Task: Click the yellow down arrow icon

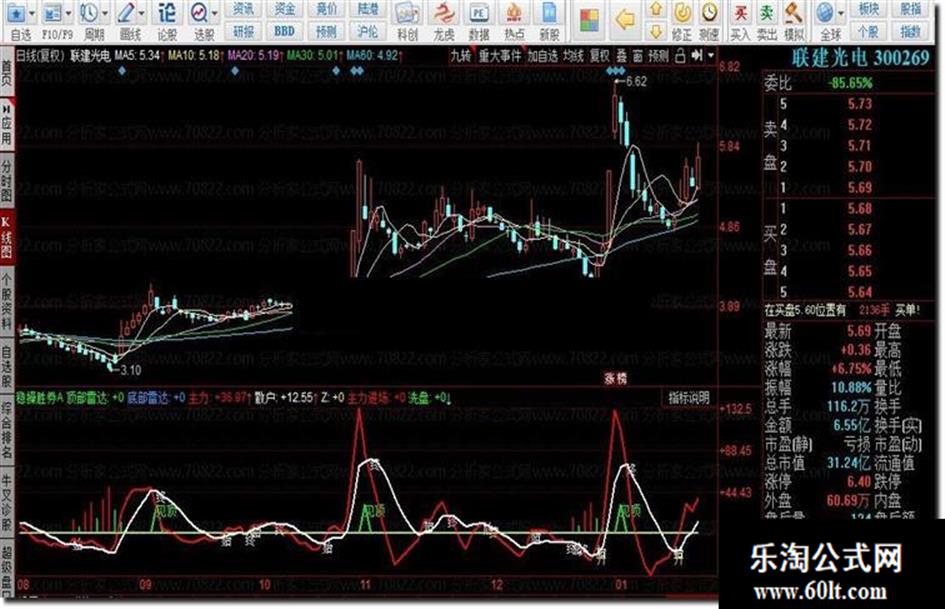Action: pyautogui.click(x=656, y=31)
